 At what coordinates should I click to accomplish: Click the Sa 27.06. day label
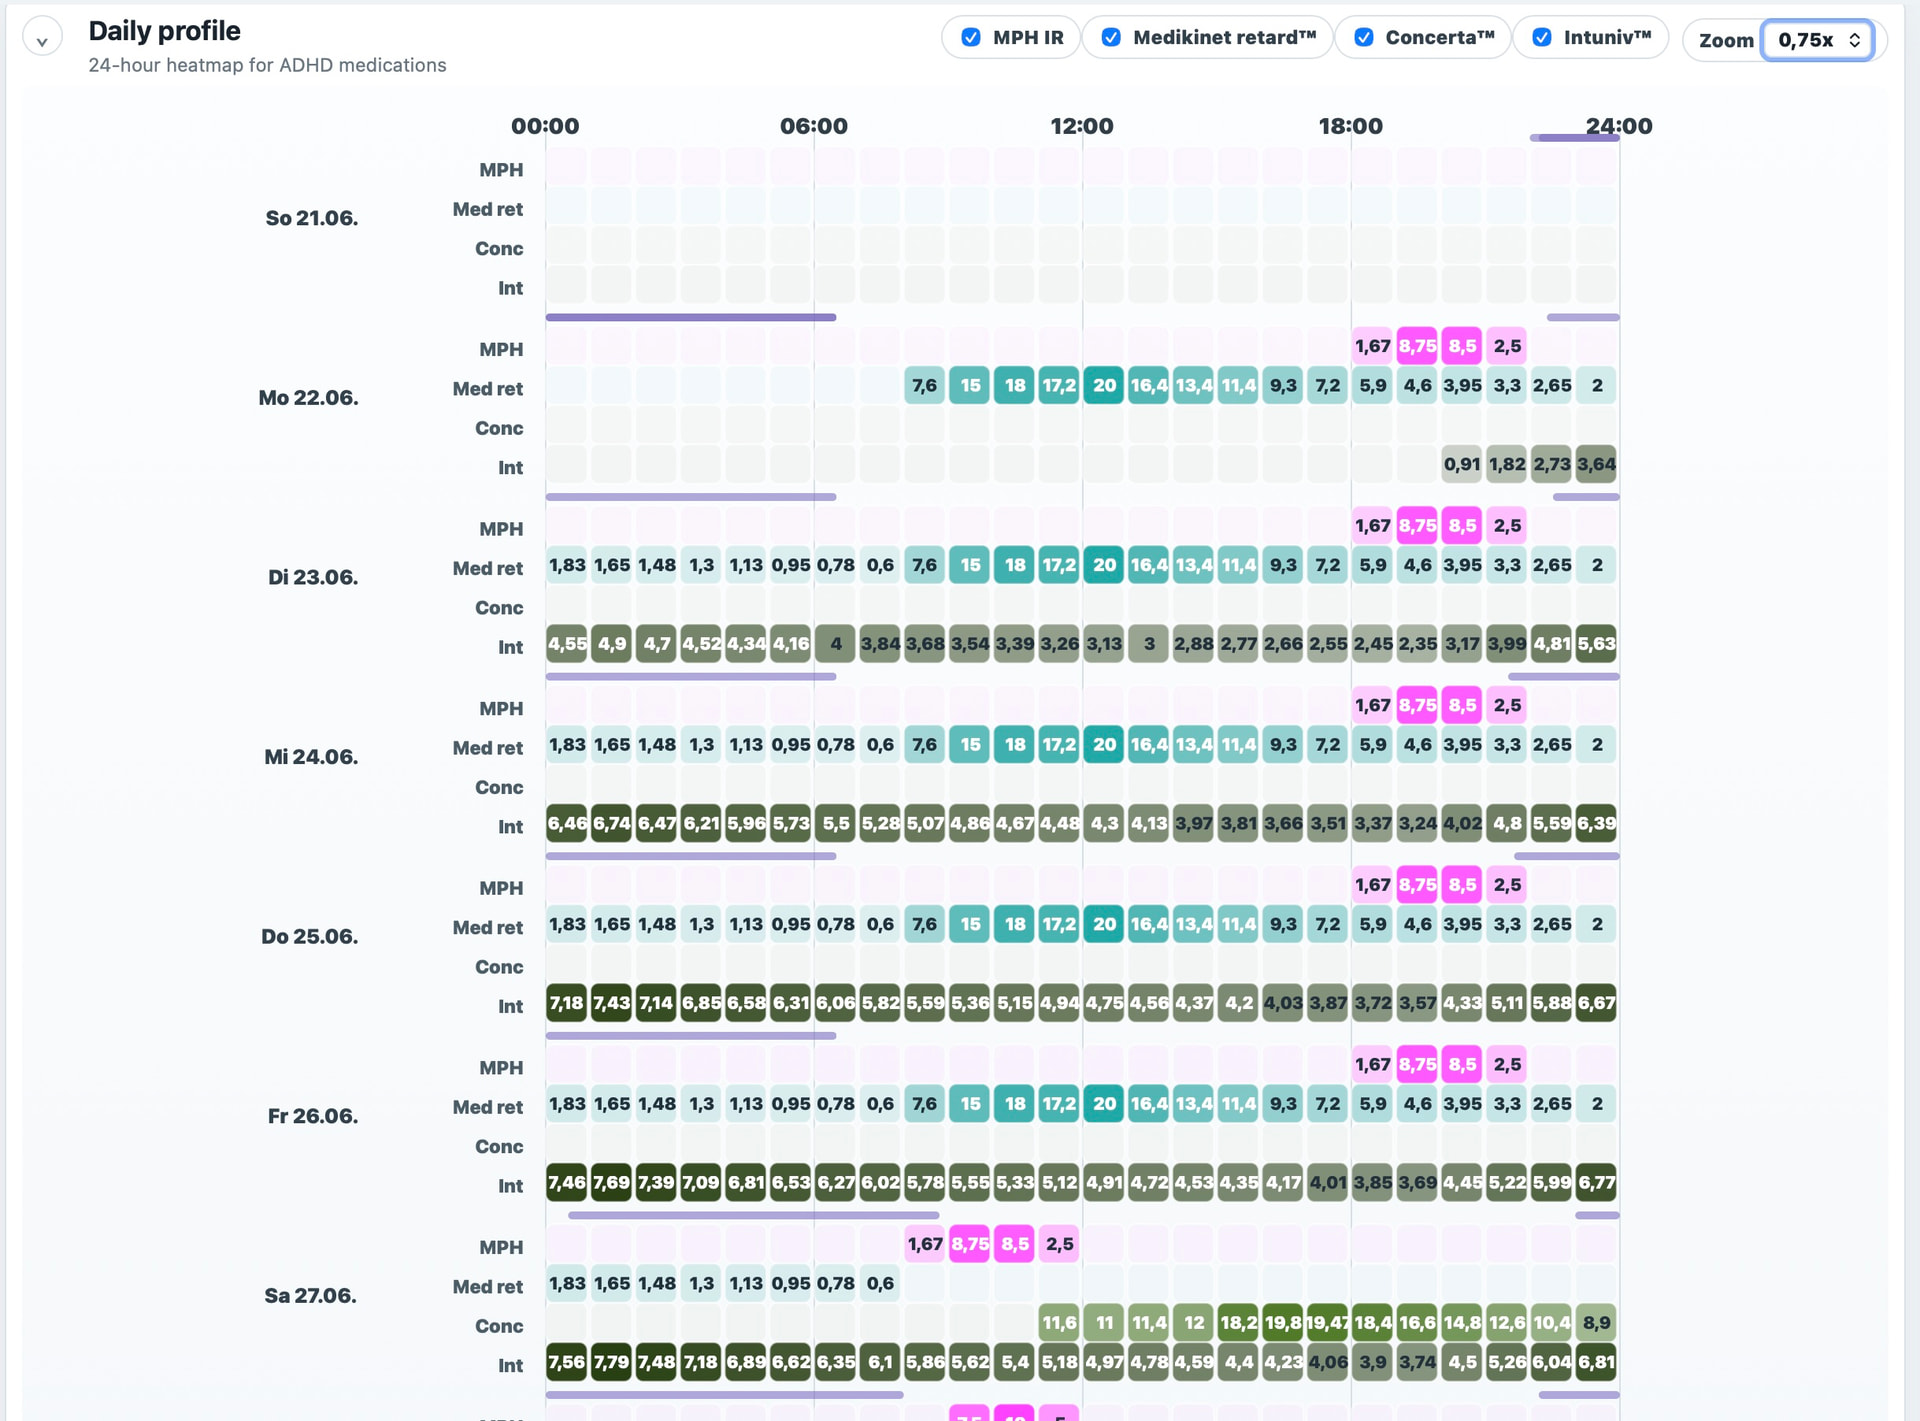point(311,1296)
